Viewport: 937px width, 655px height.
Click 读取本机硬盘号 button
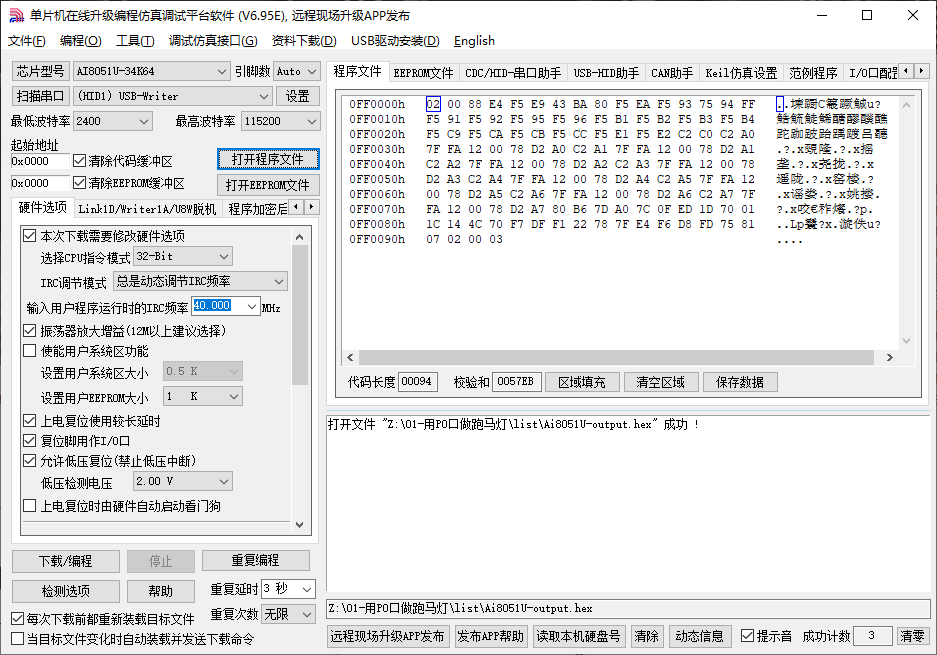pyautogui.click(x=578, y=636)
